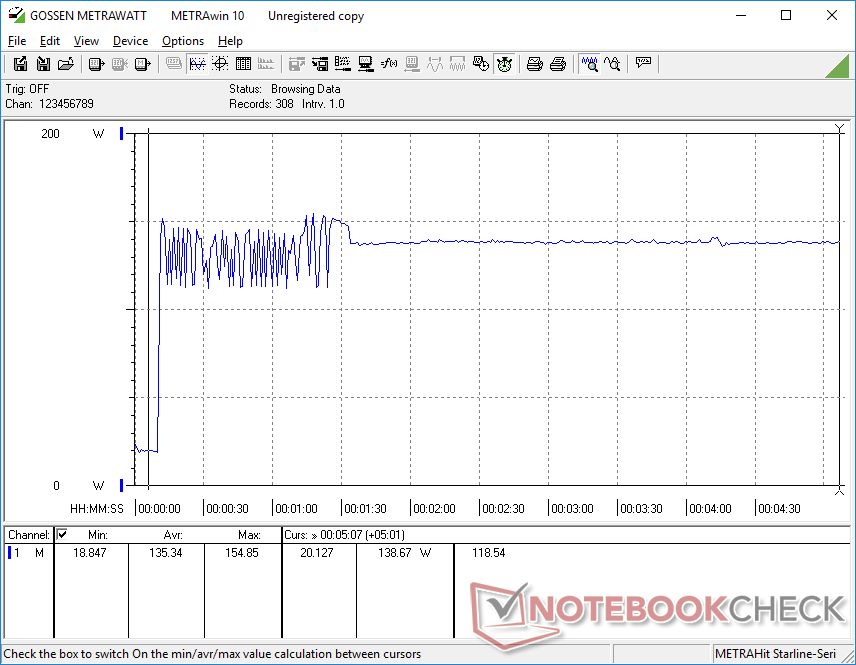Maximize the METRAwin 10 window
This screenshot has height=665, width=856.
[786, 15]
